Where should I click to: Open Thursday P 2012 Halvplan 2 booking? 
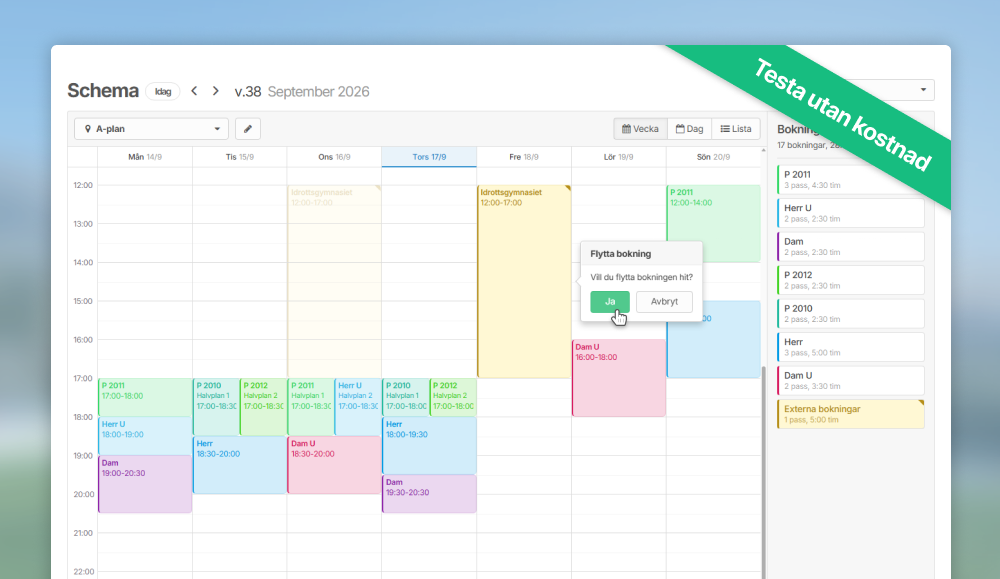click(453, 397)
